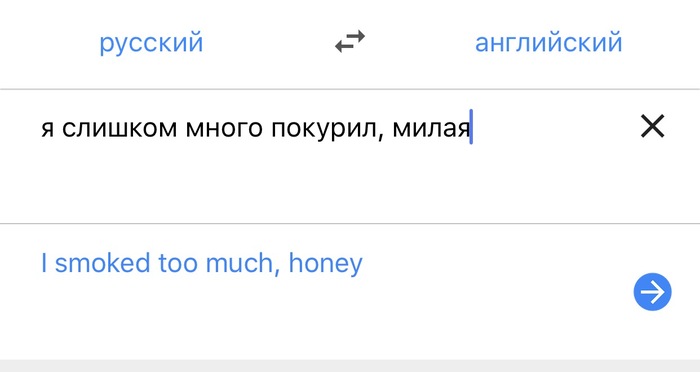The width and height of the screenshot is (700, 372).
Task: Select the word 'too' in the translation
Action: tap(178, 263)
